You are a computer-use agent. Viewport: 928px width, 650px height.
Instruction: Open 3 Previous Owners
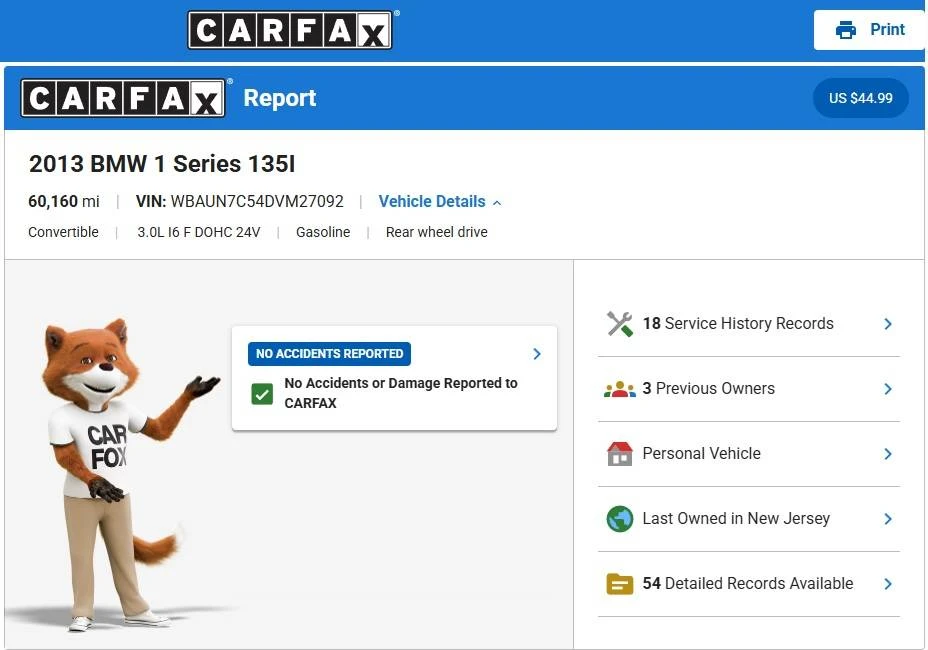749,389
